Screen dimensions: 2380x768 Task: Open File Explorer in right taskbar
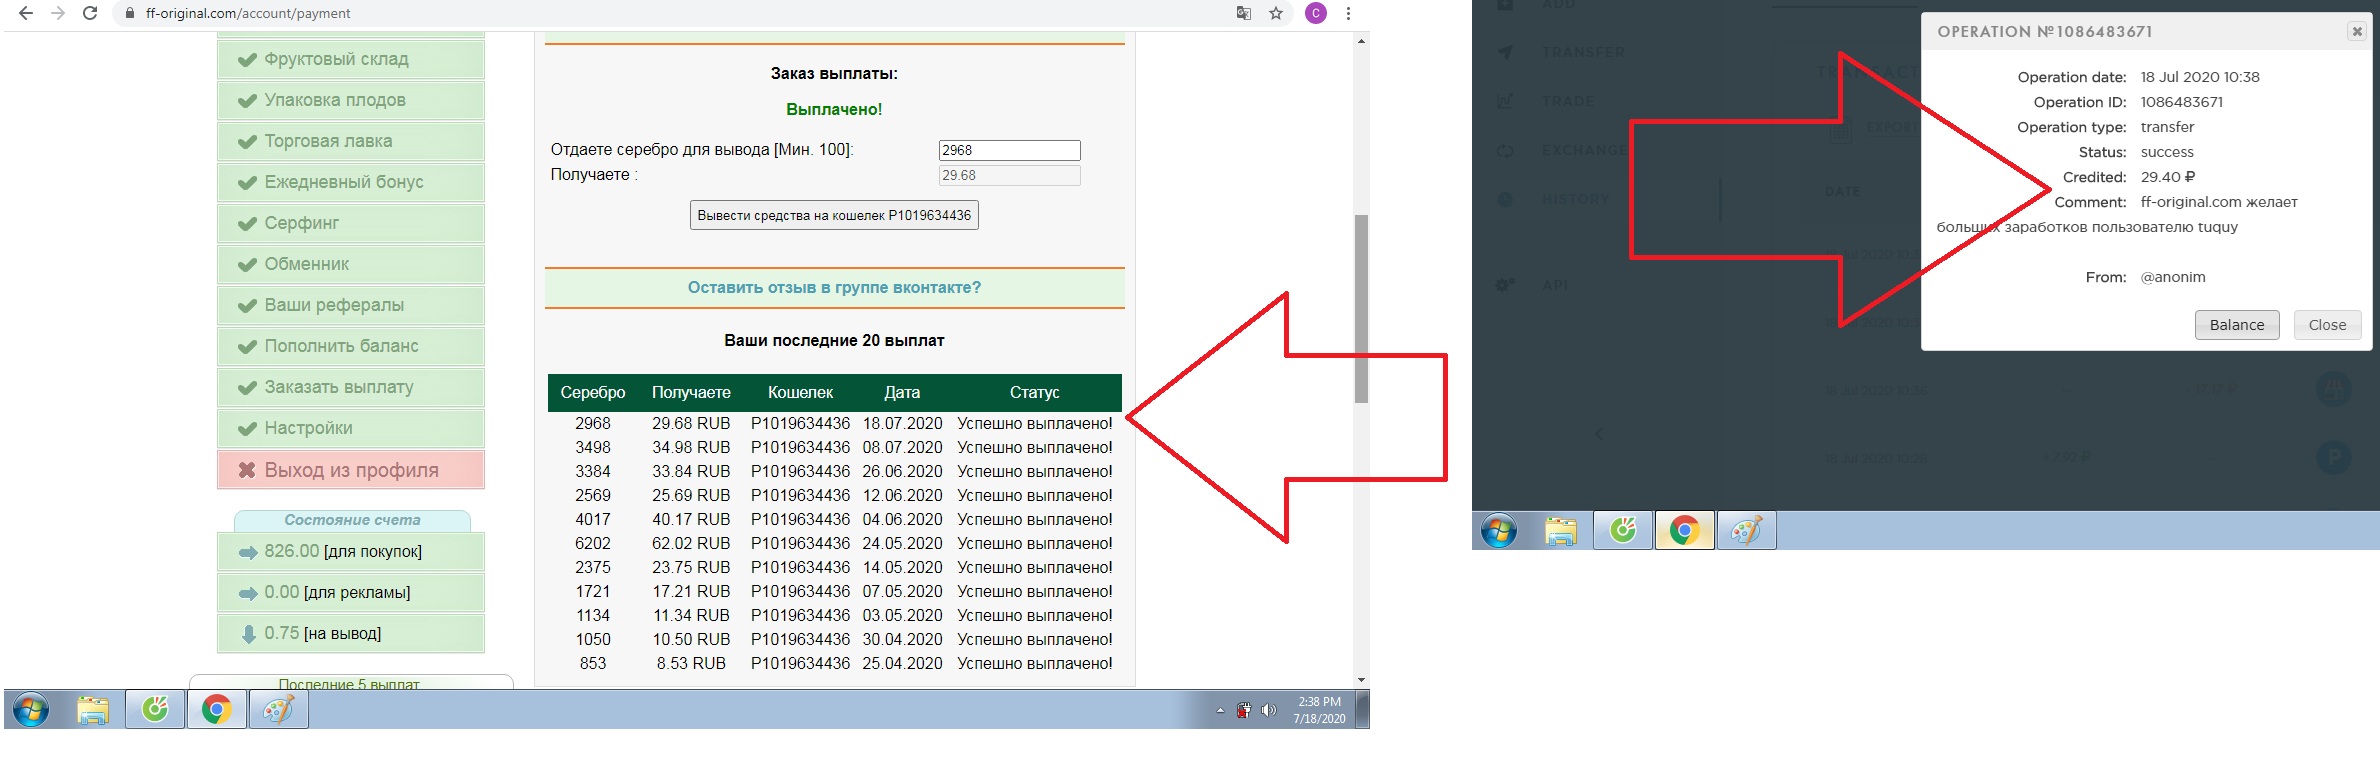tap(1561, 531)
